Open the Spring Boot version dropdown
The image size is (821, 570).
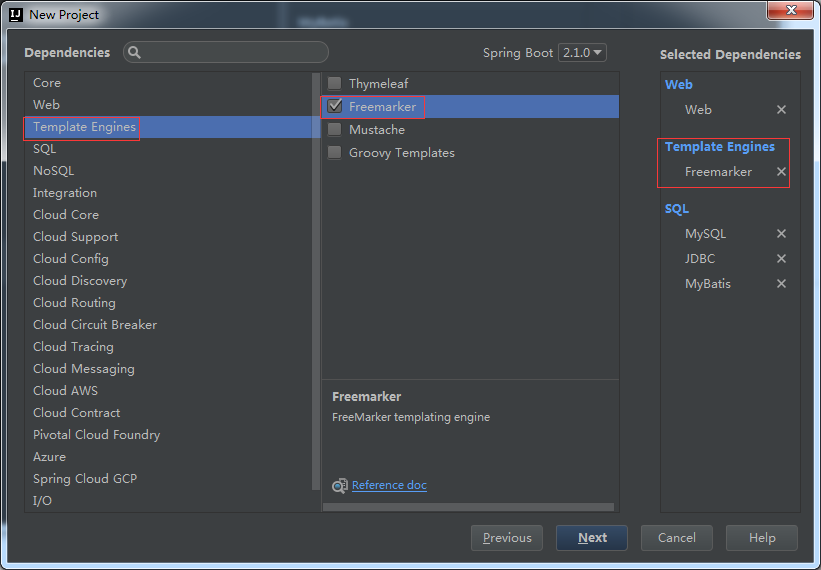(582, 53)
